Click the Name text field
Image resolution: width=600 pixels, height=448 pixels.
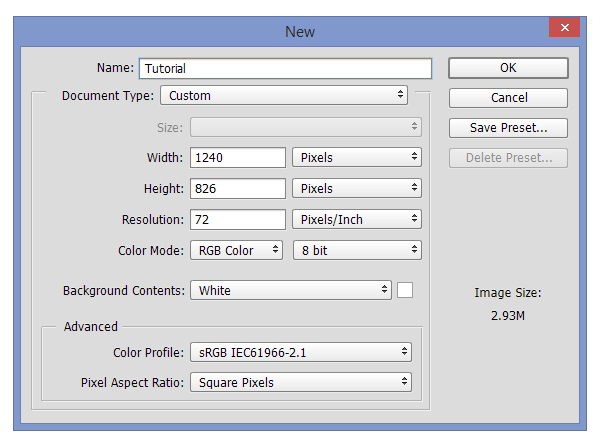tap(285, 69)
